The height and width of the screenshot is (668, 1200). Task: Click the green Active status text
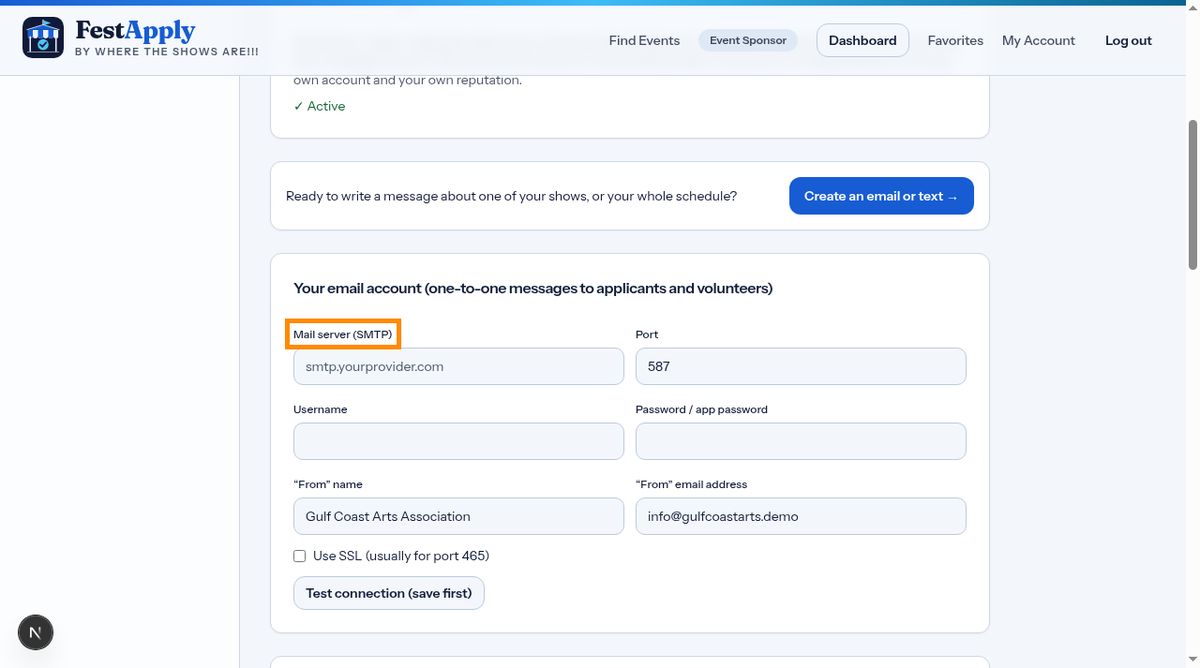click(319, 106)
